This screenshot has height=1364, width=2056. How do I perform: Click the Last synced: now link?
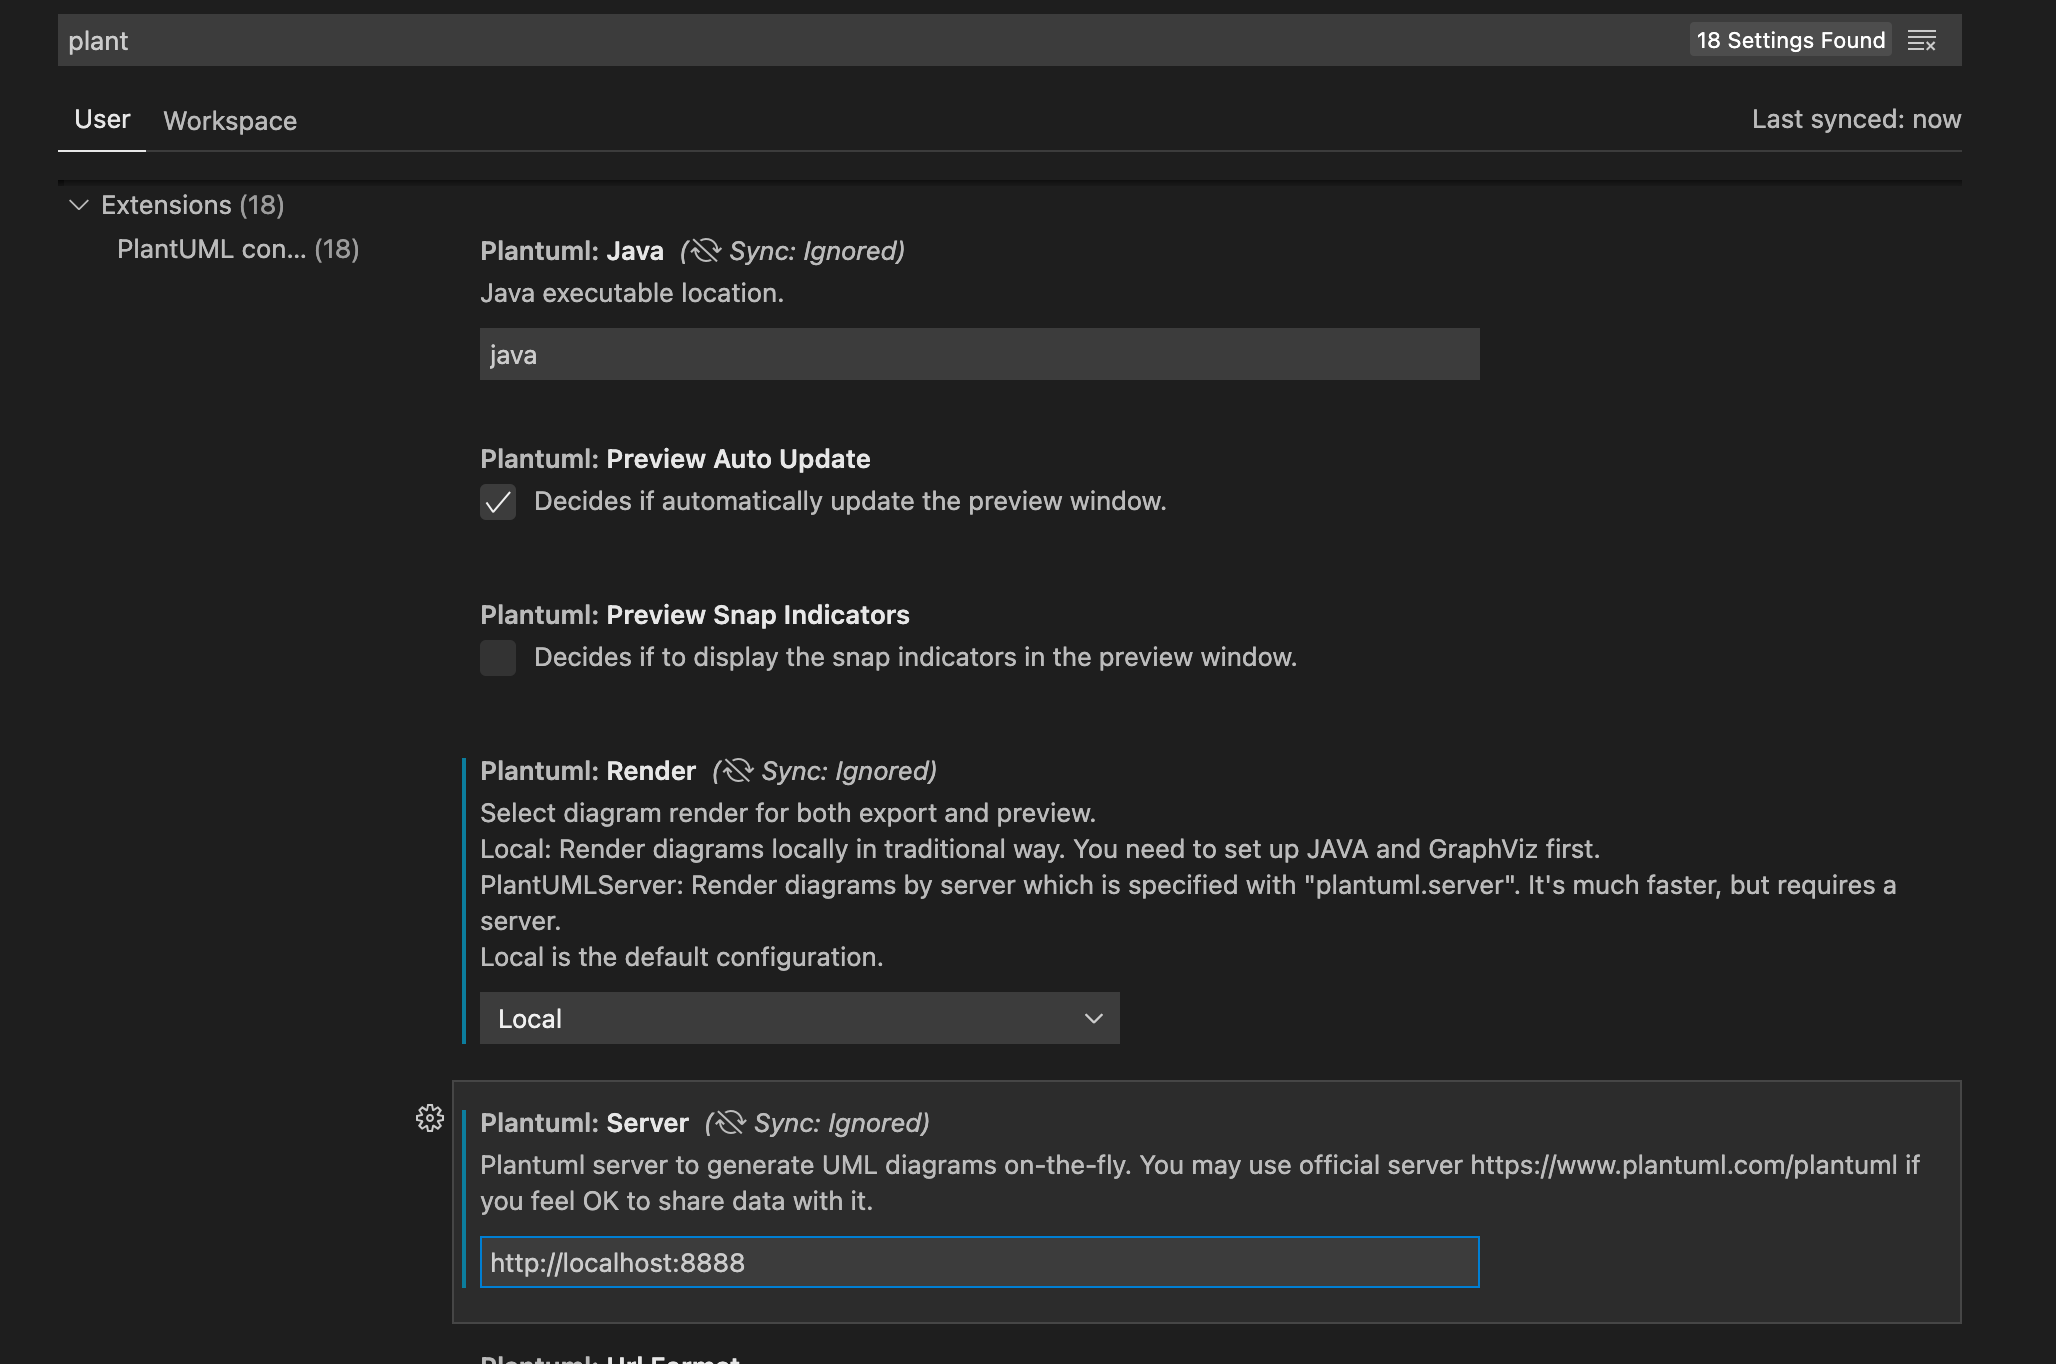point(1856,119)
